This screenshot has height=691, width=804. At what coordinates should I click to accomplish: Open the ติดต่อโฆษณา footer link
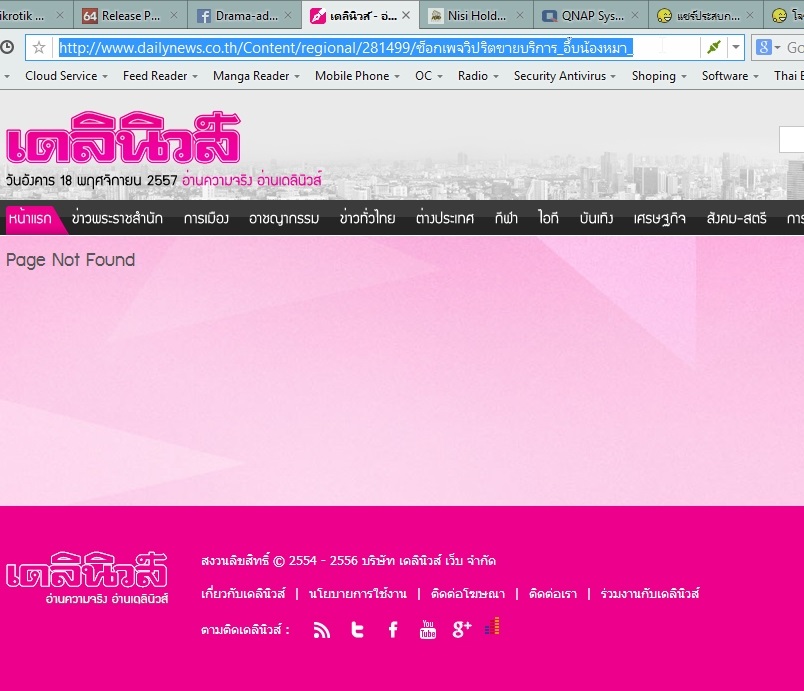[x=468, y=594]
